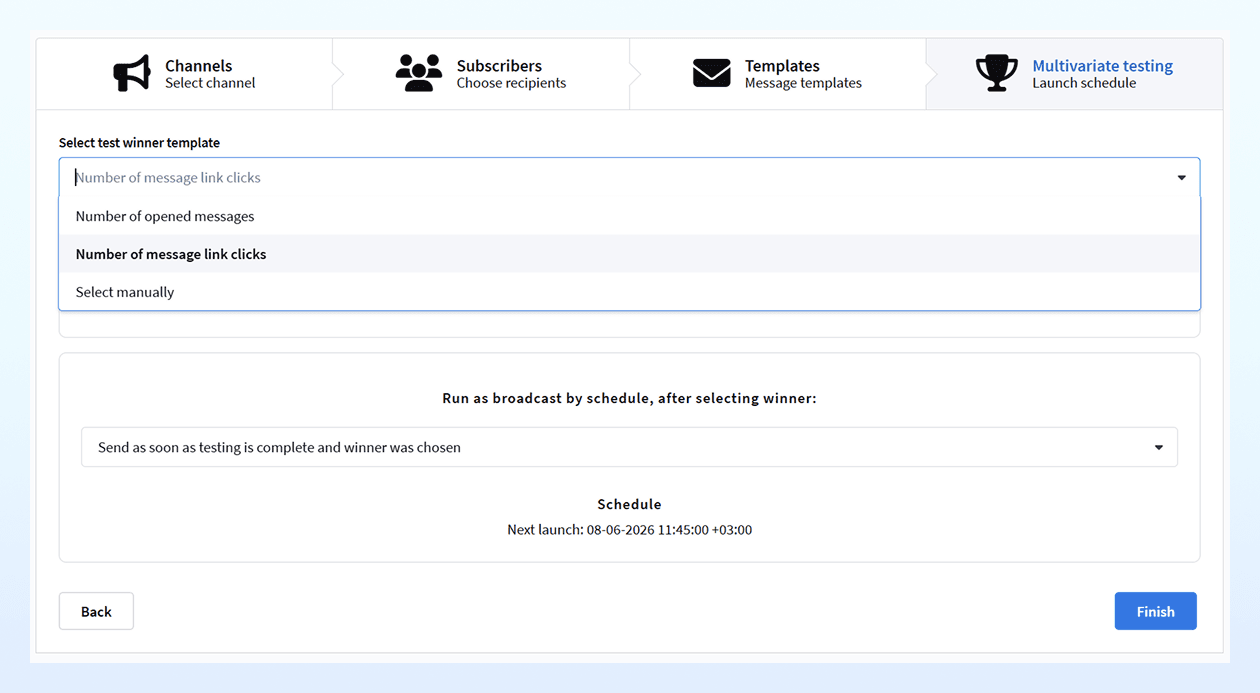Click the 'Choose recipients' subtitle
1260x693 pixels.
511,83
